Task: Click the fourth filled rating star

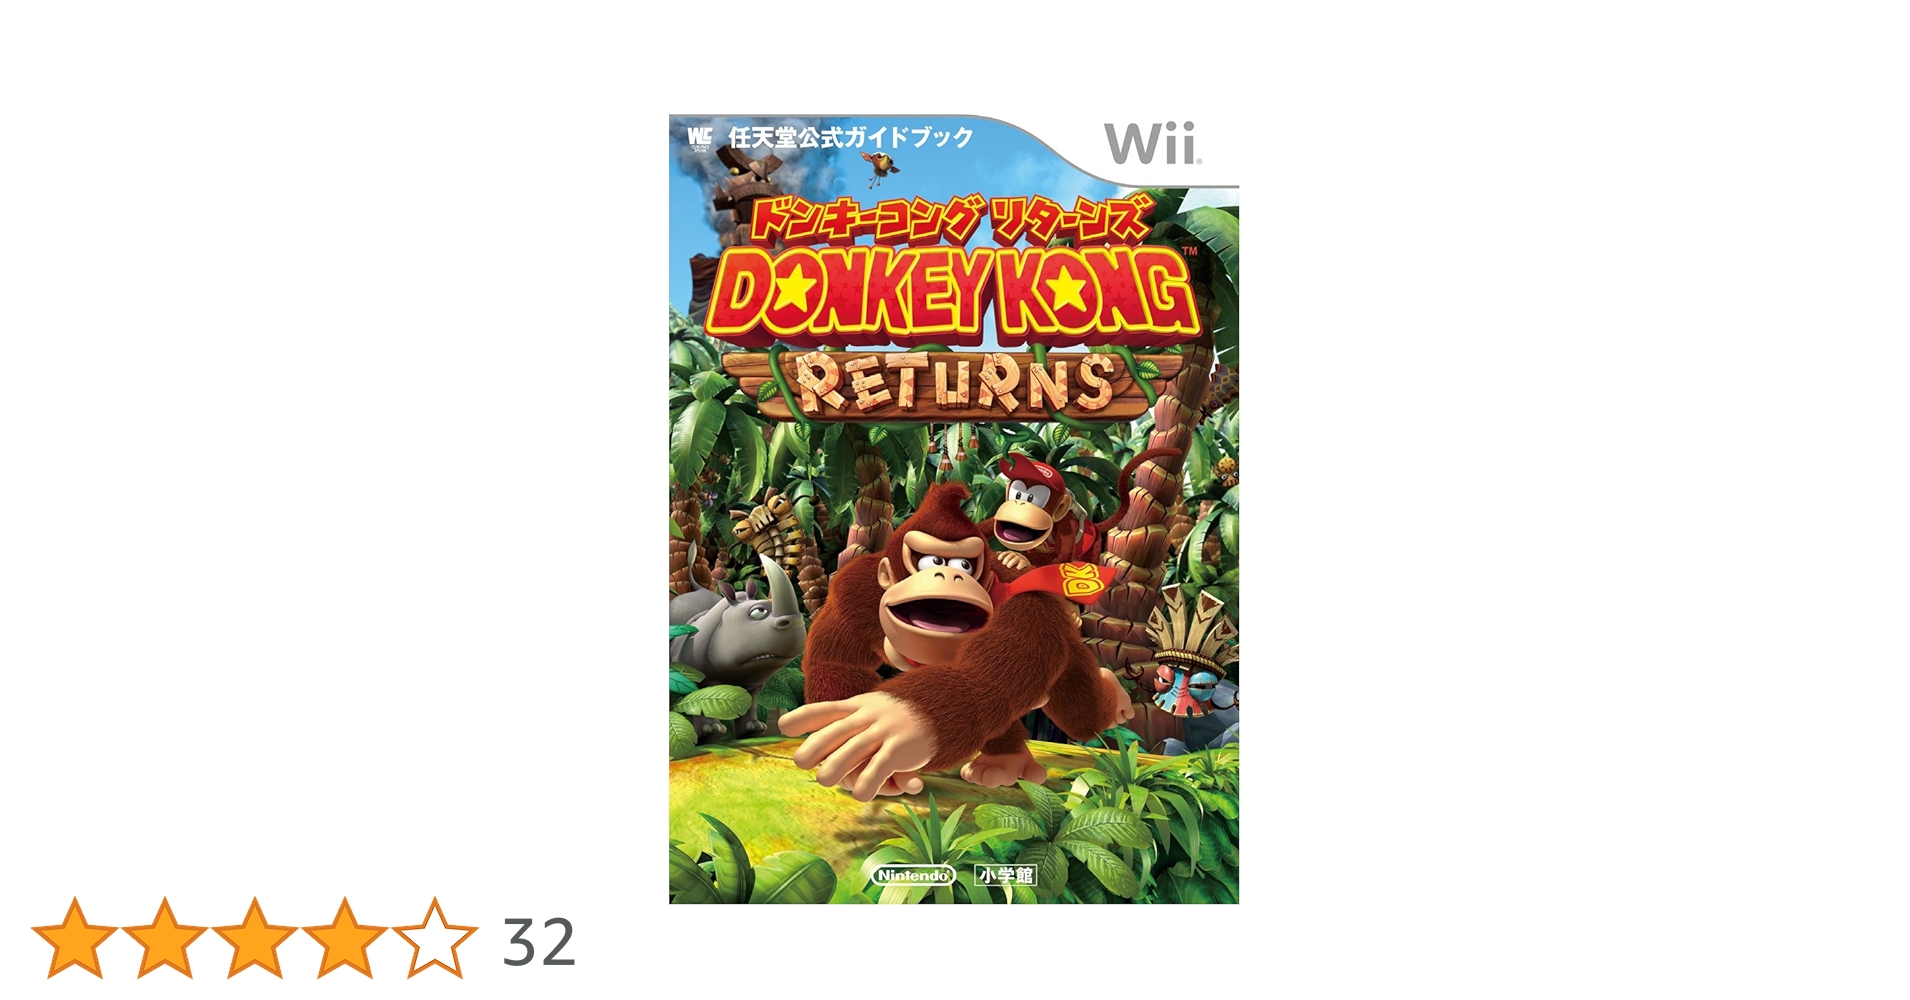Action: (344, 938)
